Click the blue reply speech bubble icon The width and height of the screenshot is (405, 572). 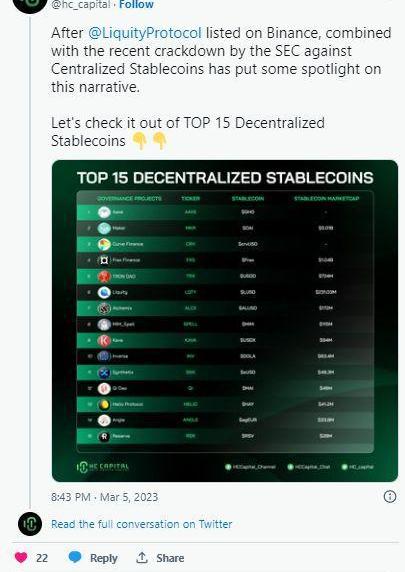pos(75,557)
